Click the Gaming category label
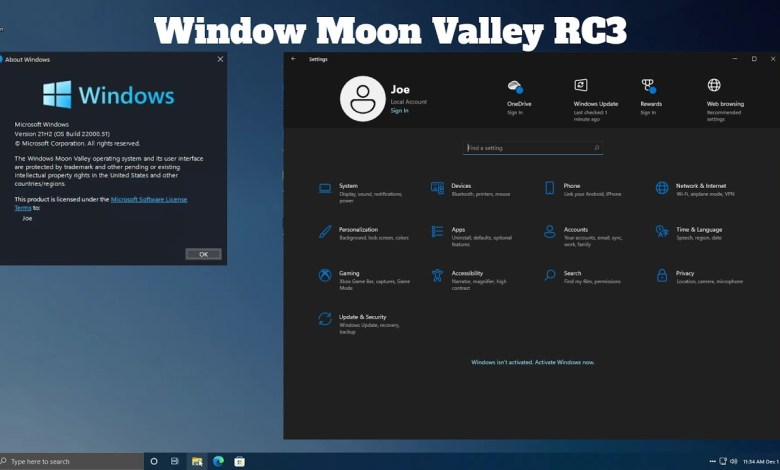The height and width of the screenshot is (470, 780). [x=349, y=273]
